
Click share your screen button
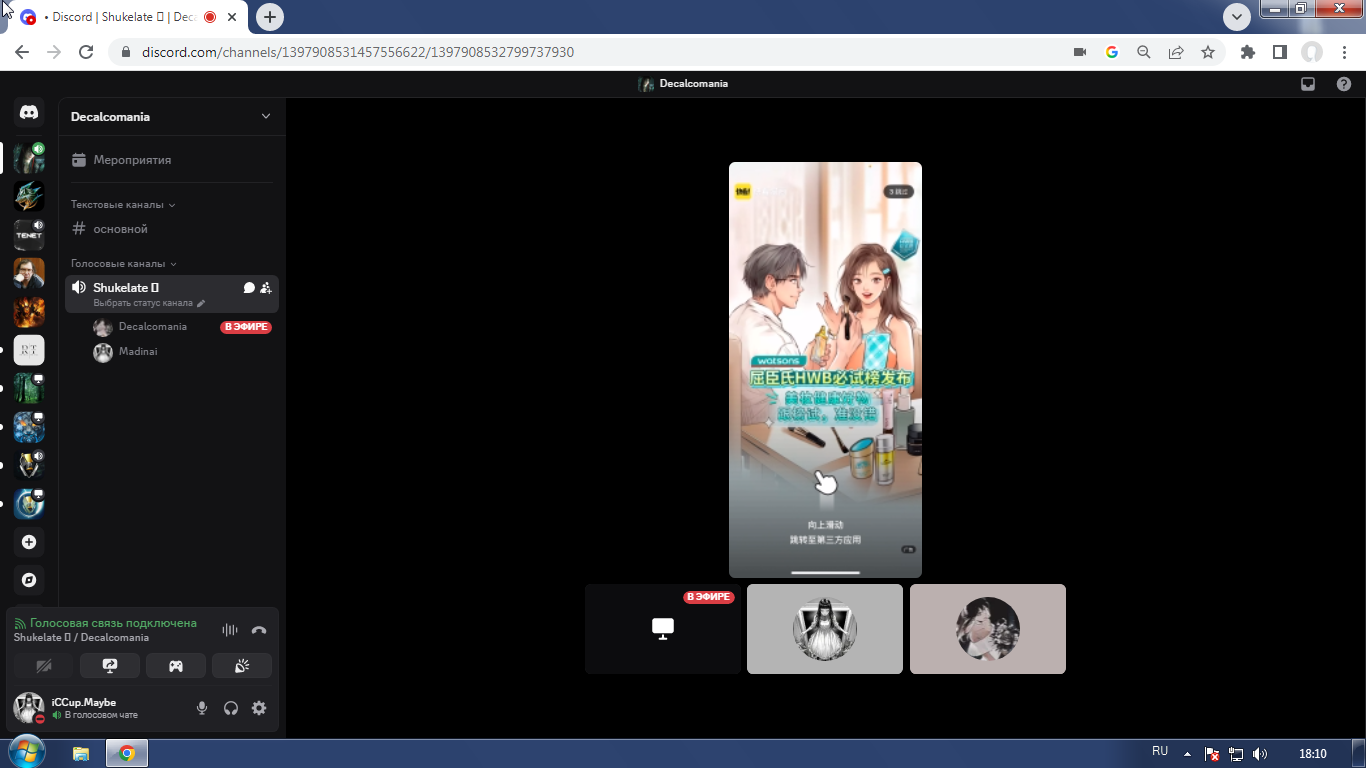pyautogui.click(x=110, y=666)
